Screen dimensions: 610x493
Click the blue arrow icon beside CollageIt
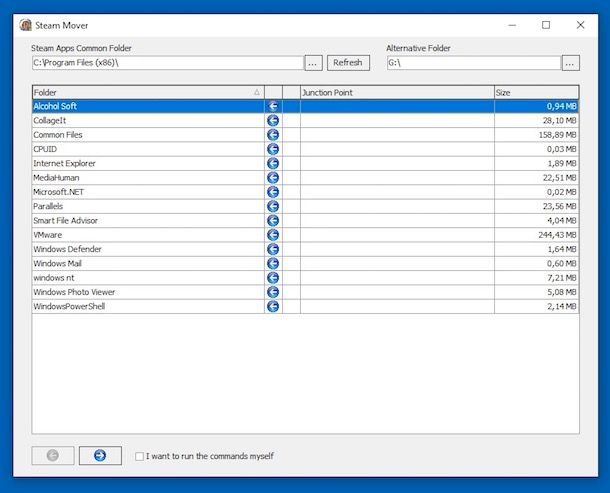pos(273,120)
